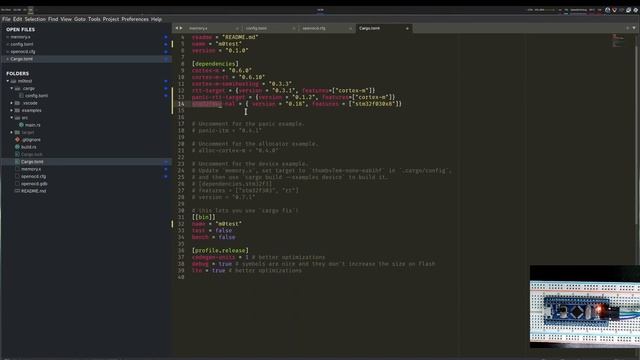Switch to the memory.x tab
The height and width of the screenshot is (360, 640).
click(x=198, y=28)
